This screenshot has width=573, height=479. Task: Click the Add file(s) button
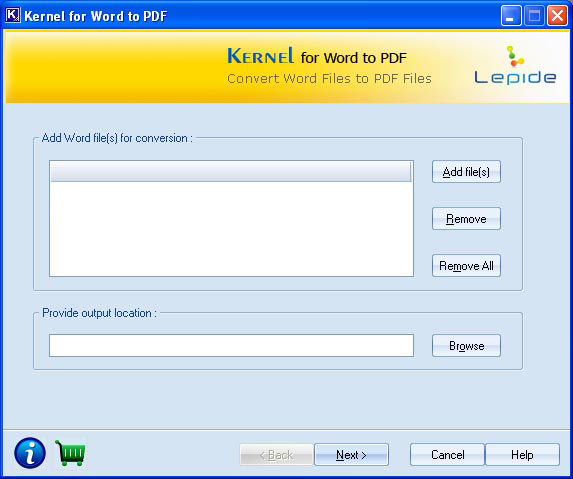466,172
